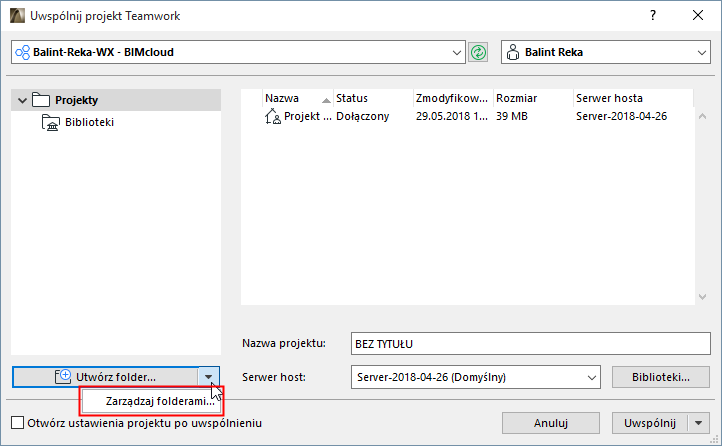Close the Uwspólnij projekt Teamwork dialog

pyautogui.click(x=698, y=16)
